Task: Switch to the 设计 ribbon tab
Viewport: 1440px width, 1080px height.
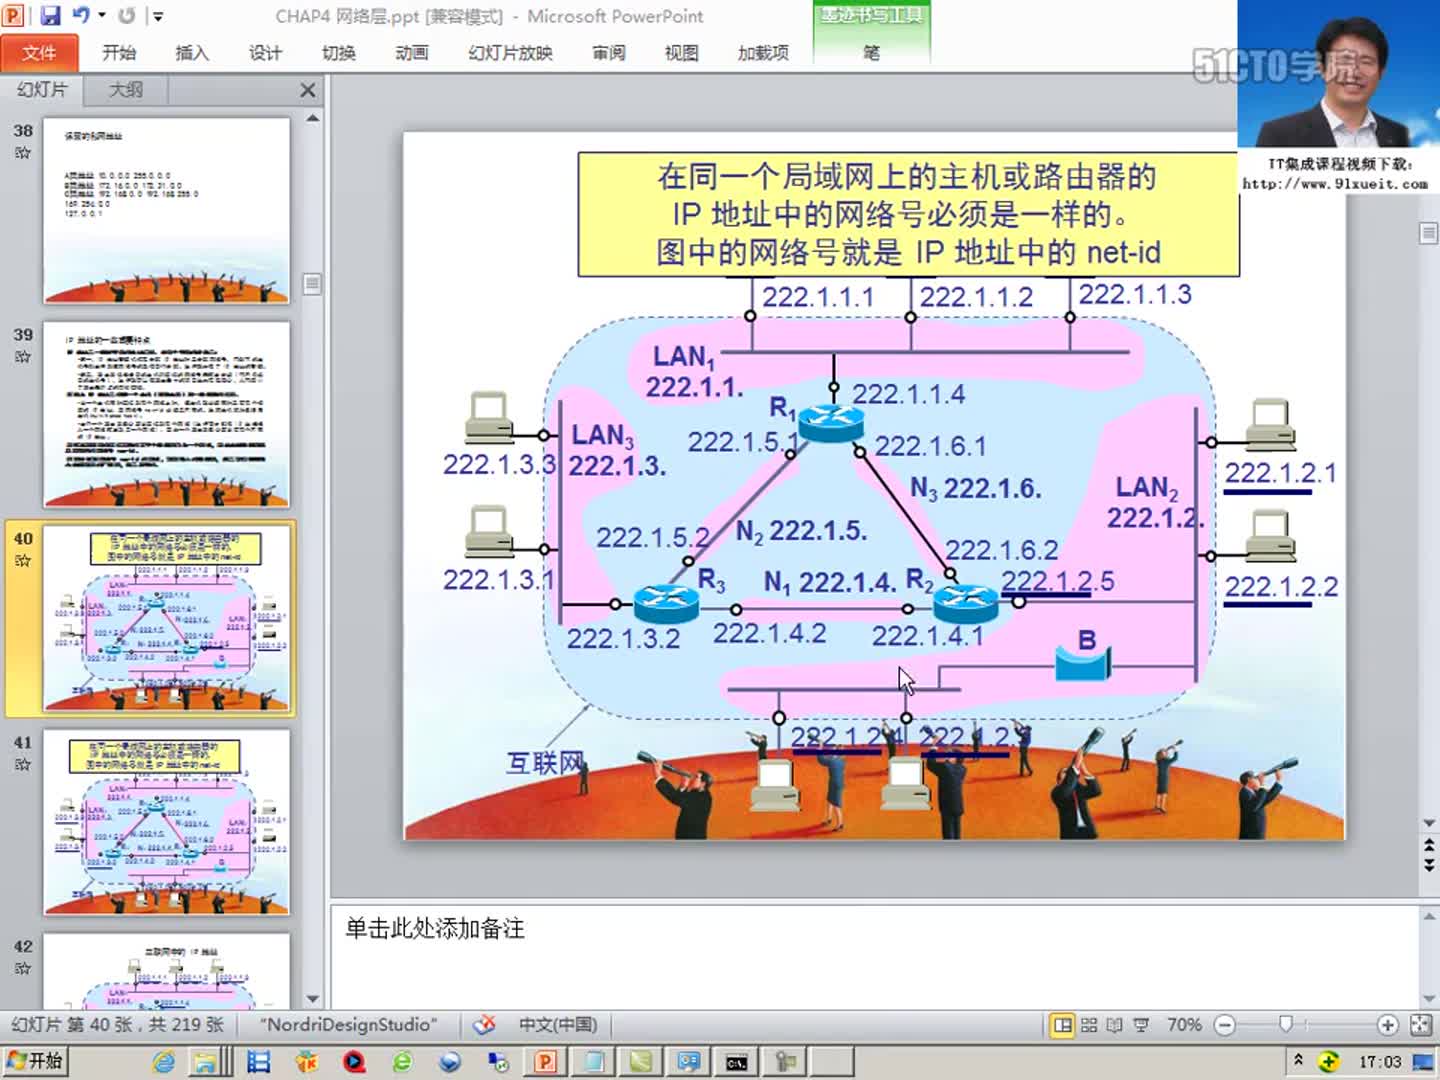Action: coord(265,52)
